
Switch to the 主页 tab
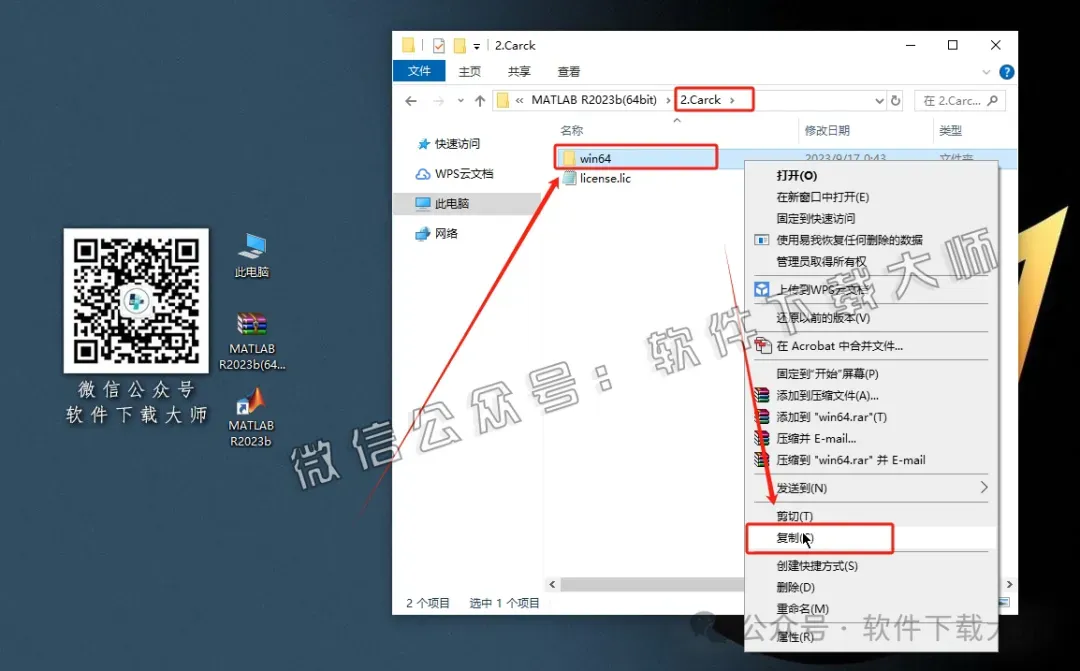pos(470,72)
